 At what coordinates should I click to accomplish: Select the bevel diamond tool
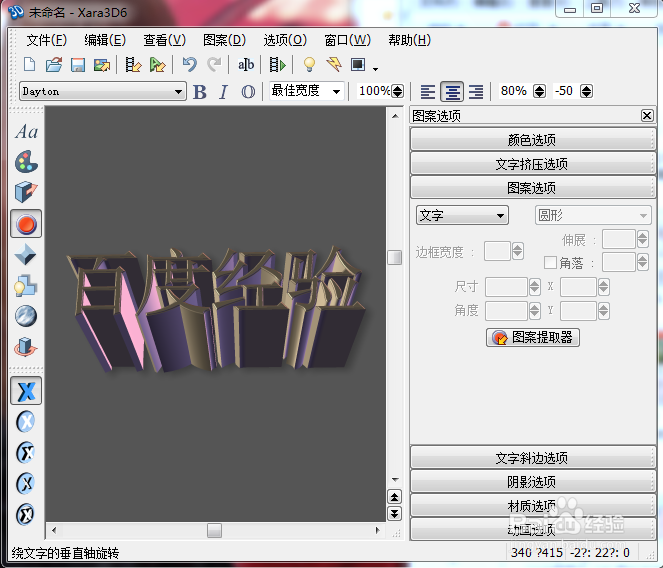[x=26, y=255]
